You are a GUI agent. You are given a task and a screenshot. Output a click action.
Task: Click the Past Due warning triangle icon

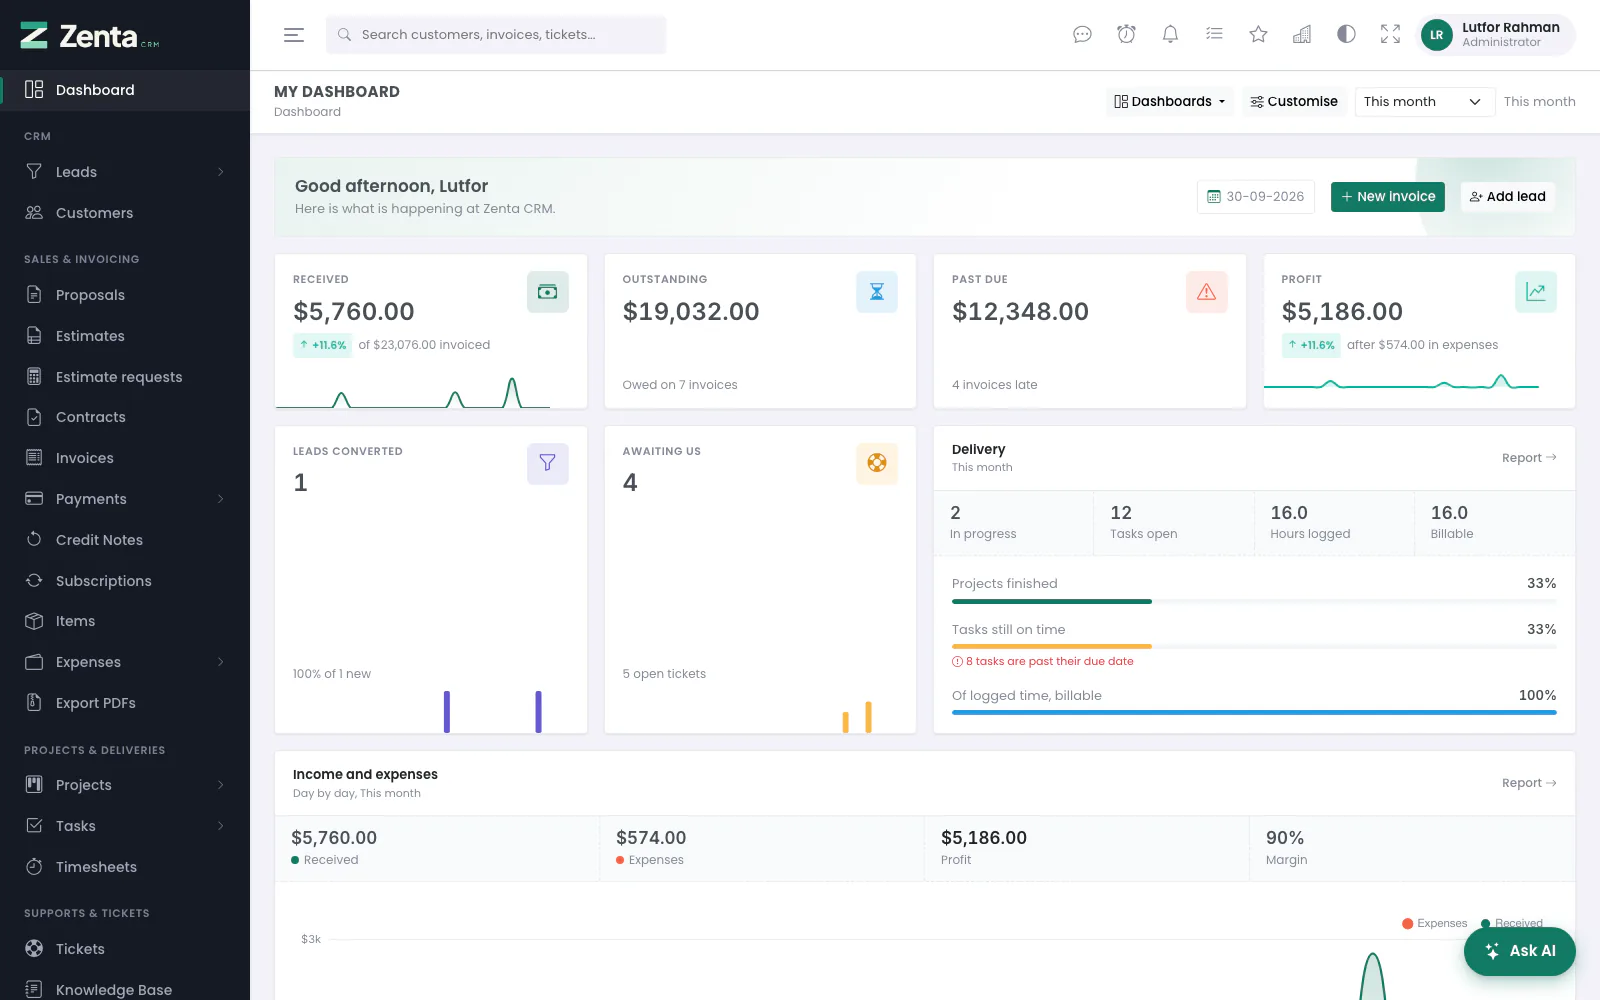point(1207,292)
